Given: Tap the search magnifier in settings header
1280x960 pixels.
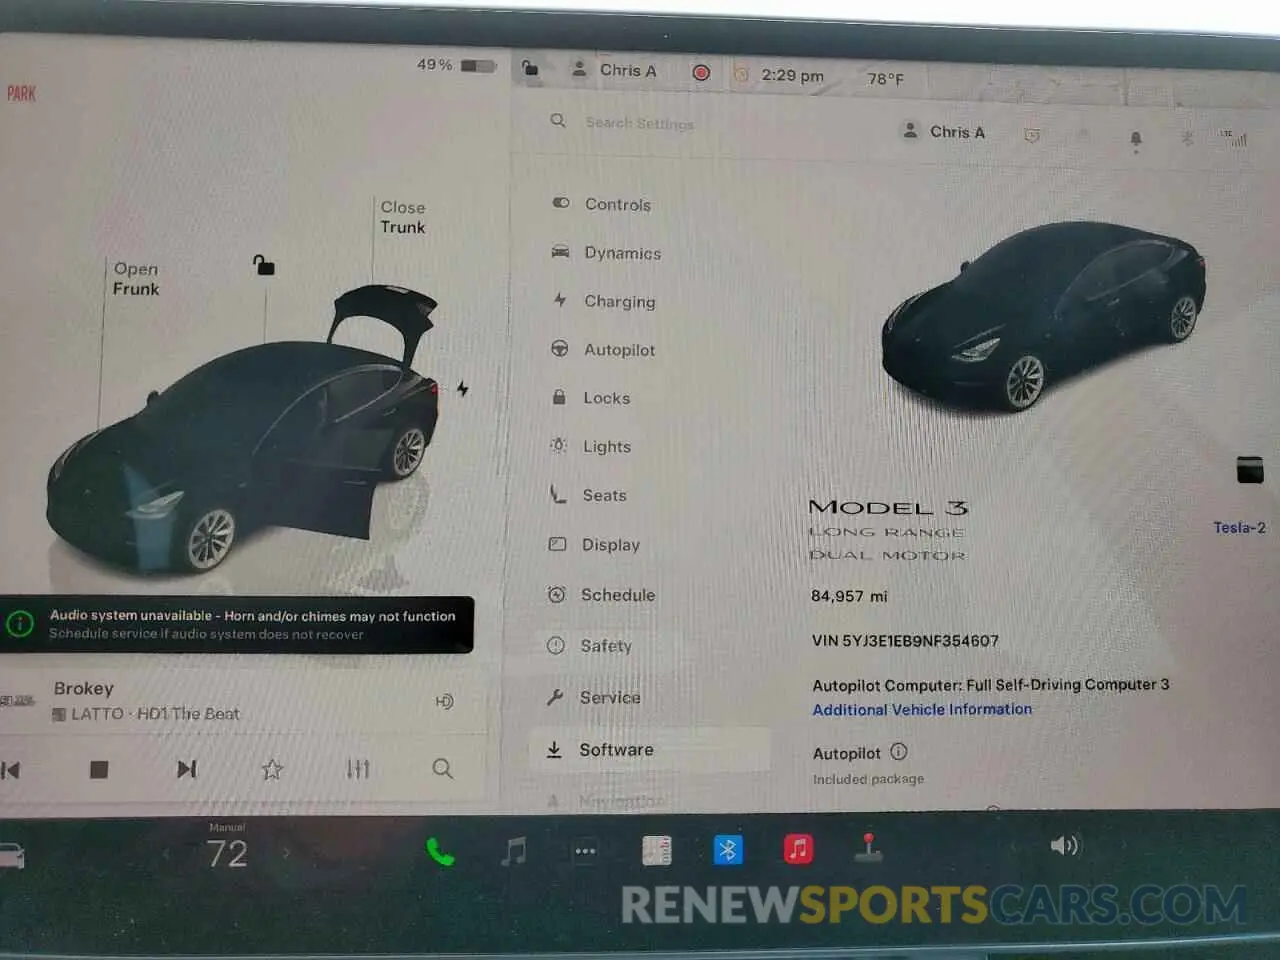Looking at the screenshot, I should pos(558,121).
